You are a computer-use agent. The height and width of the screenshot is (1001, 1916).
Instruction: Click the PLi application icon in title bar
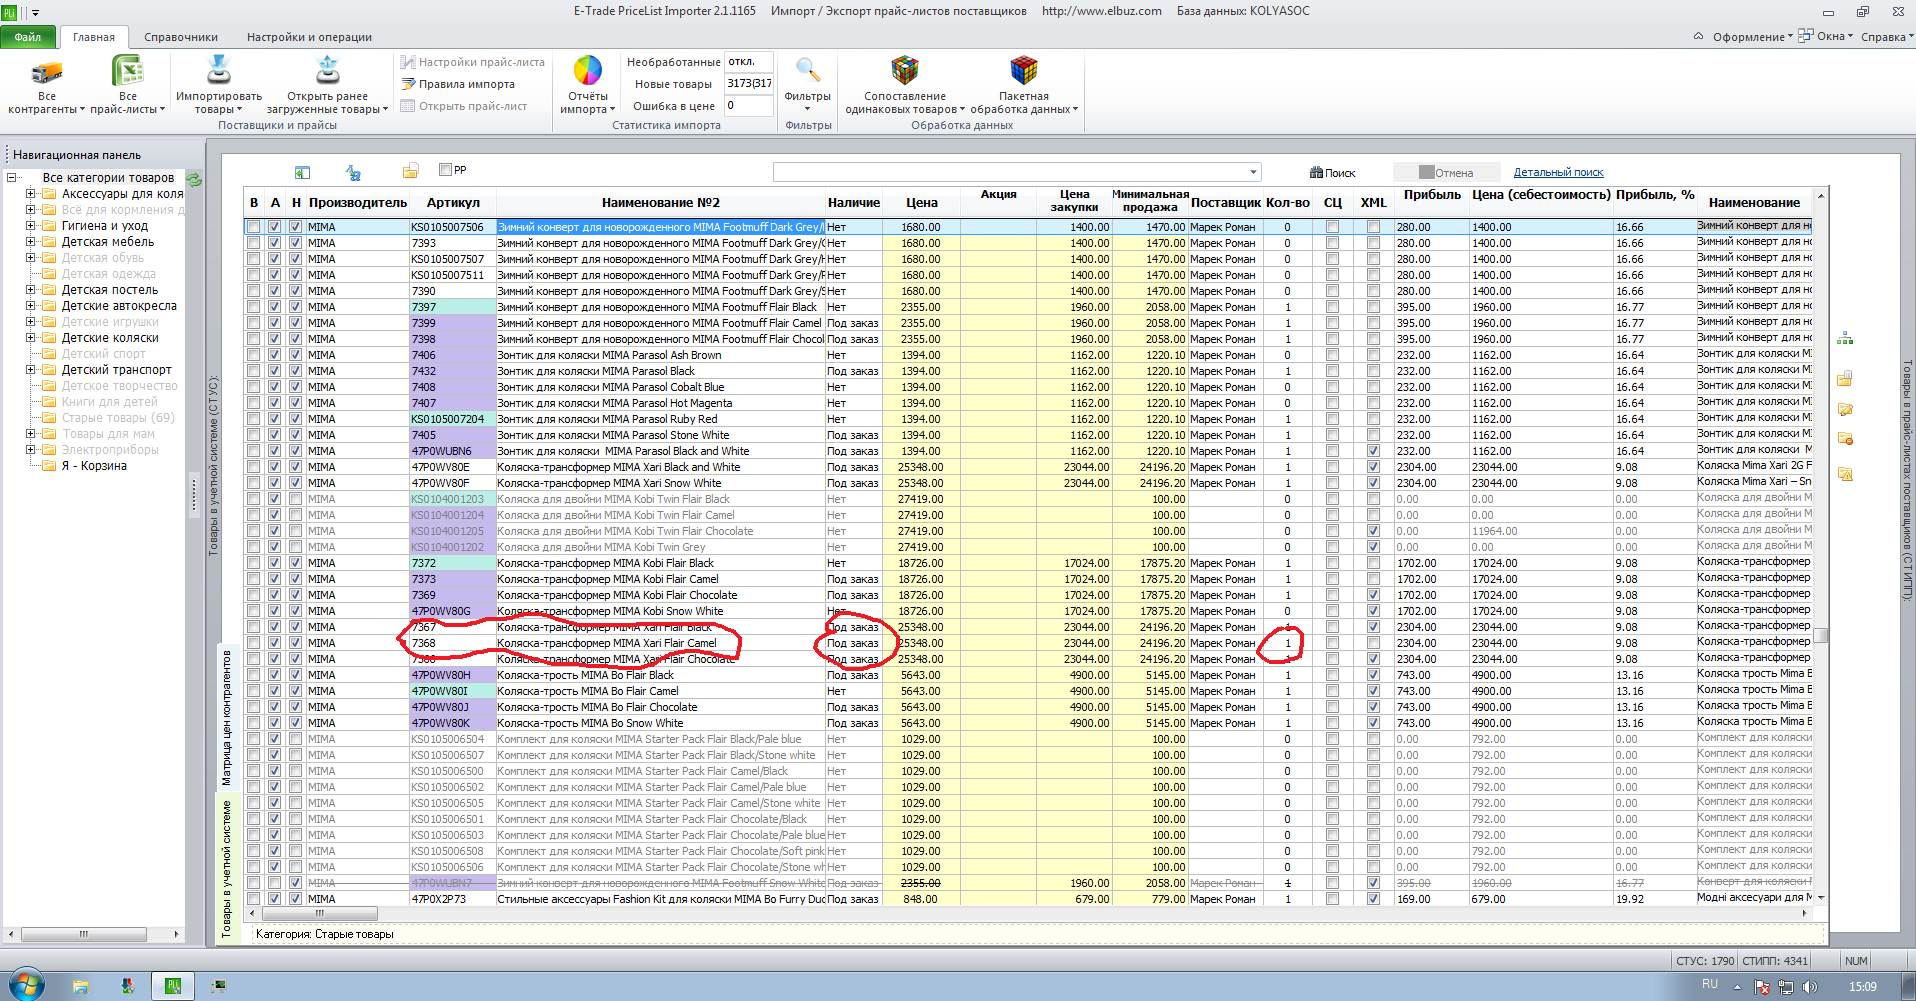point(10,12)
